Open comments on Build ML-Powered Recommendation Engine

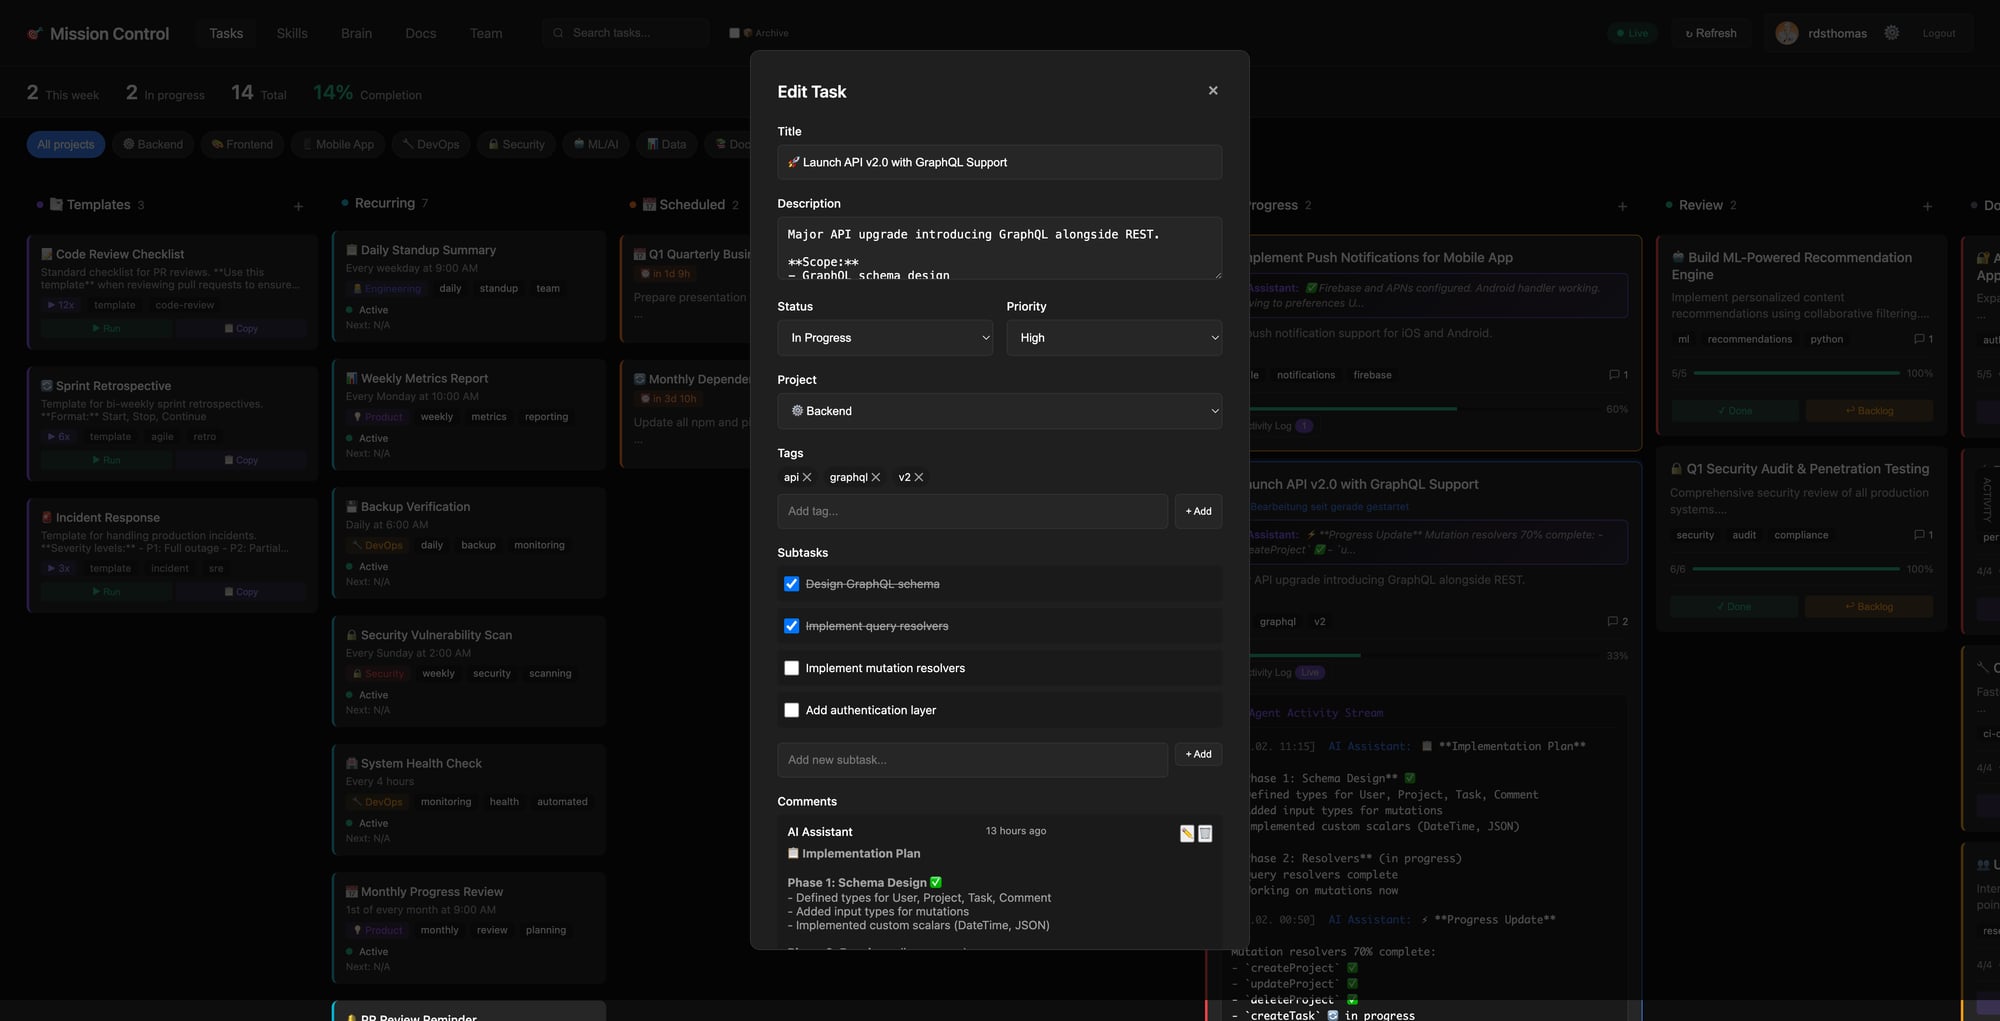(x=1924, y=339)
